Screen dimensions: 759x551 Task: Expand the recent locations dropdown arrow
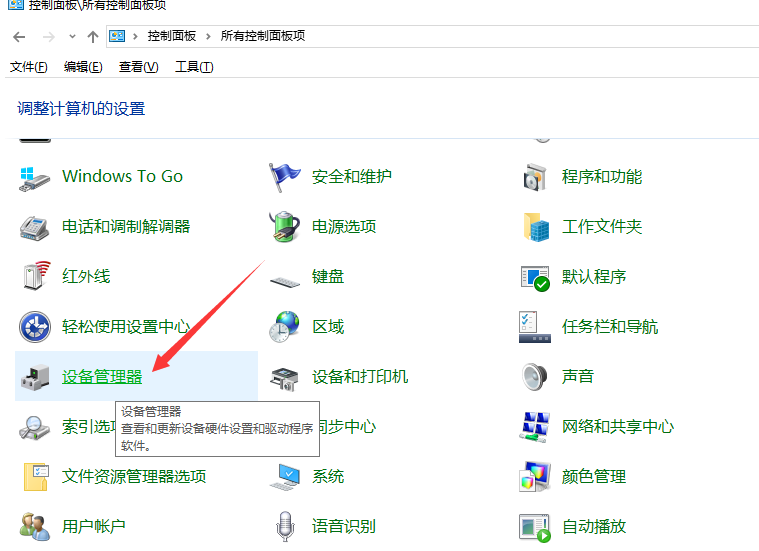(x=72, y=37)
